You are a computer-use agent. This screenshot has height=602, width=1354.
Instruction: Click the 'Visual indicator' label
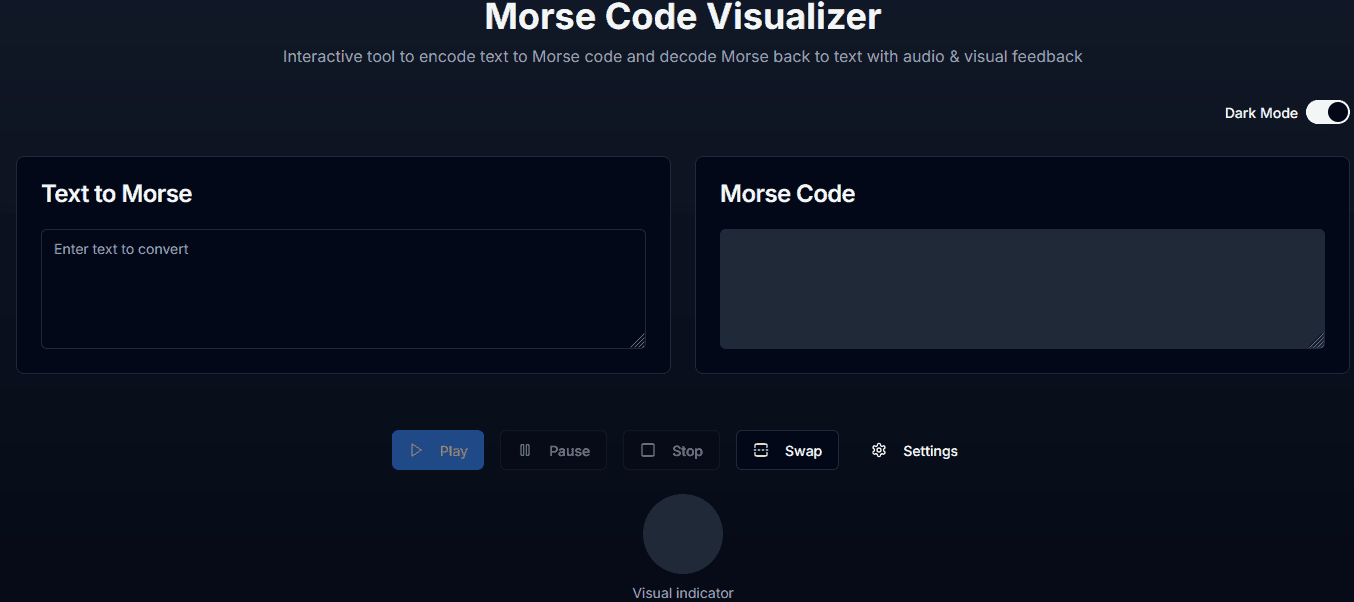click(683, 592)
